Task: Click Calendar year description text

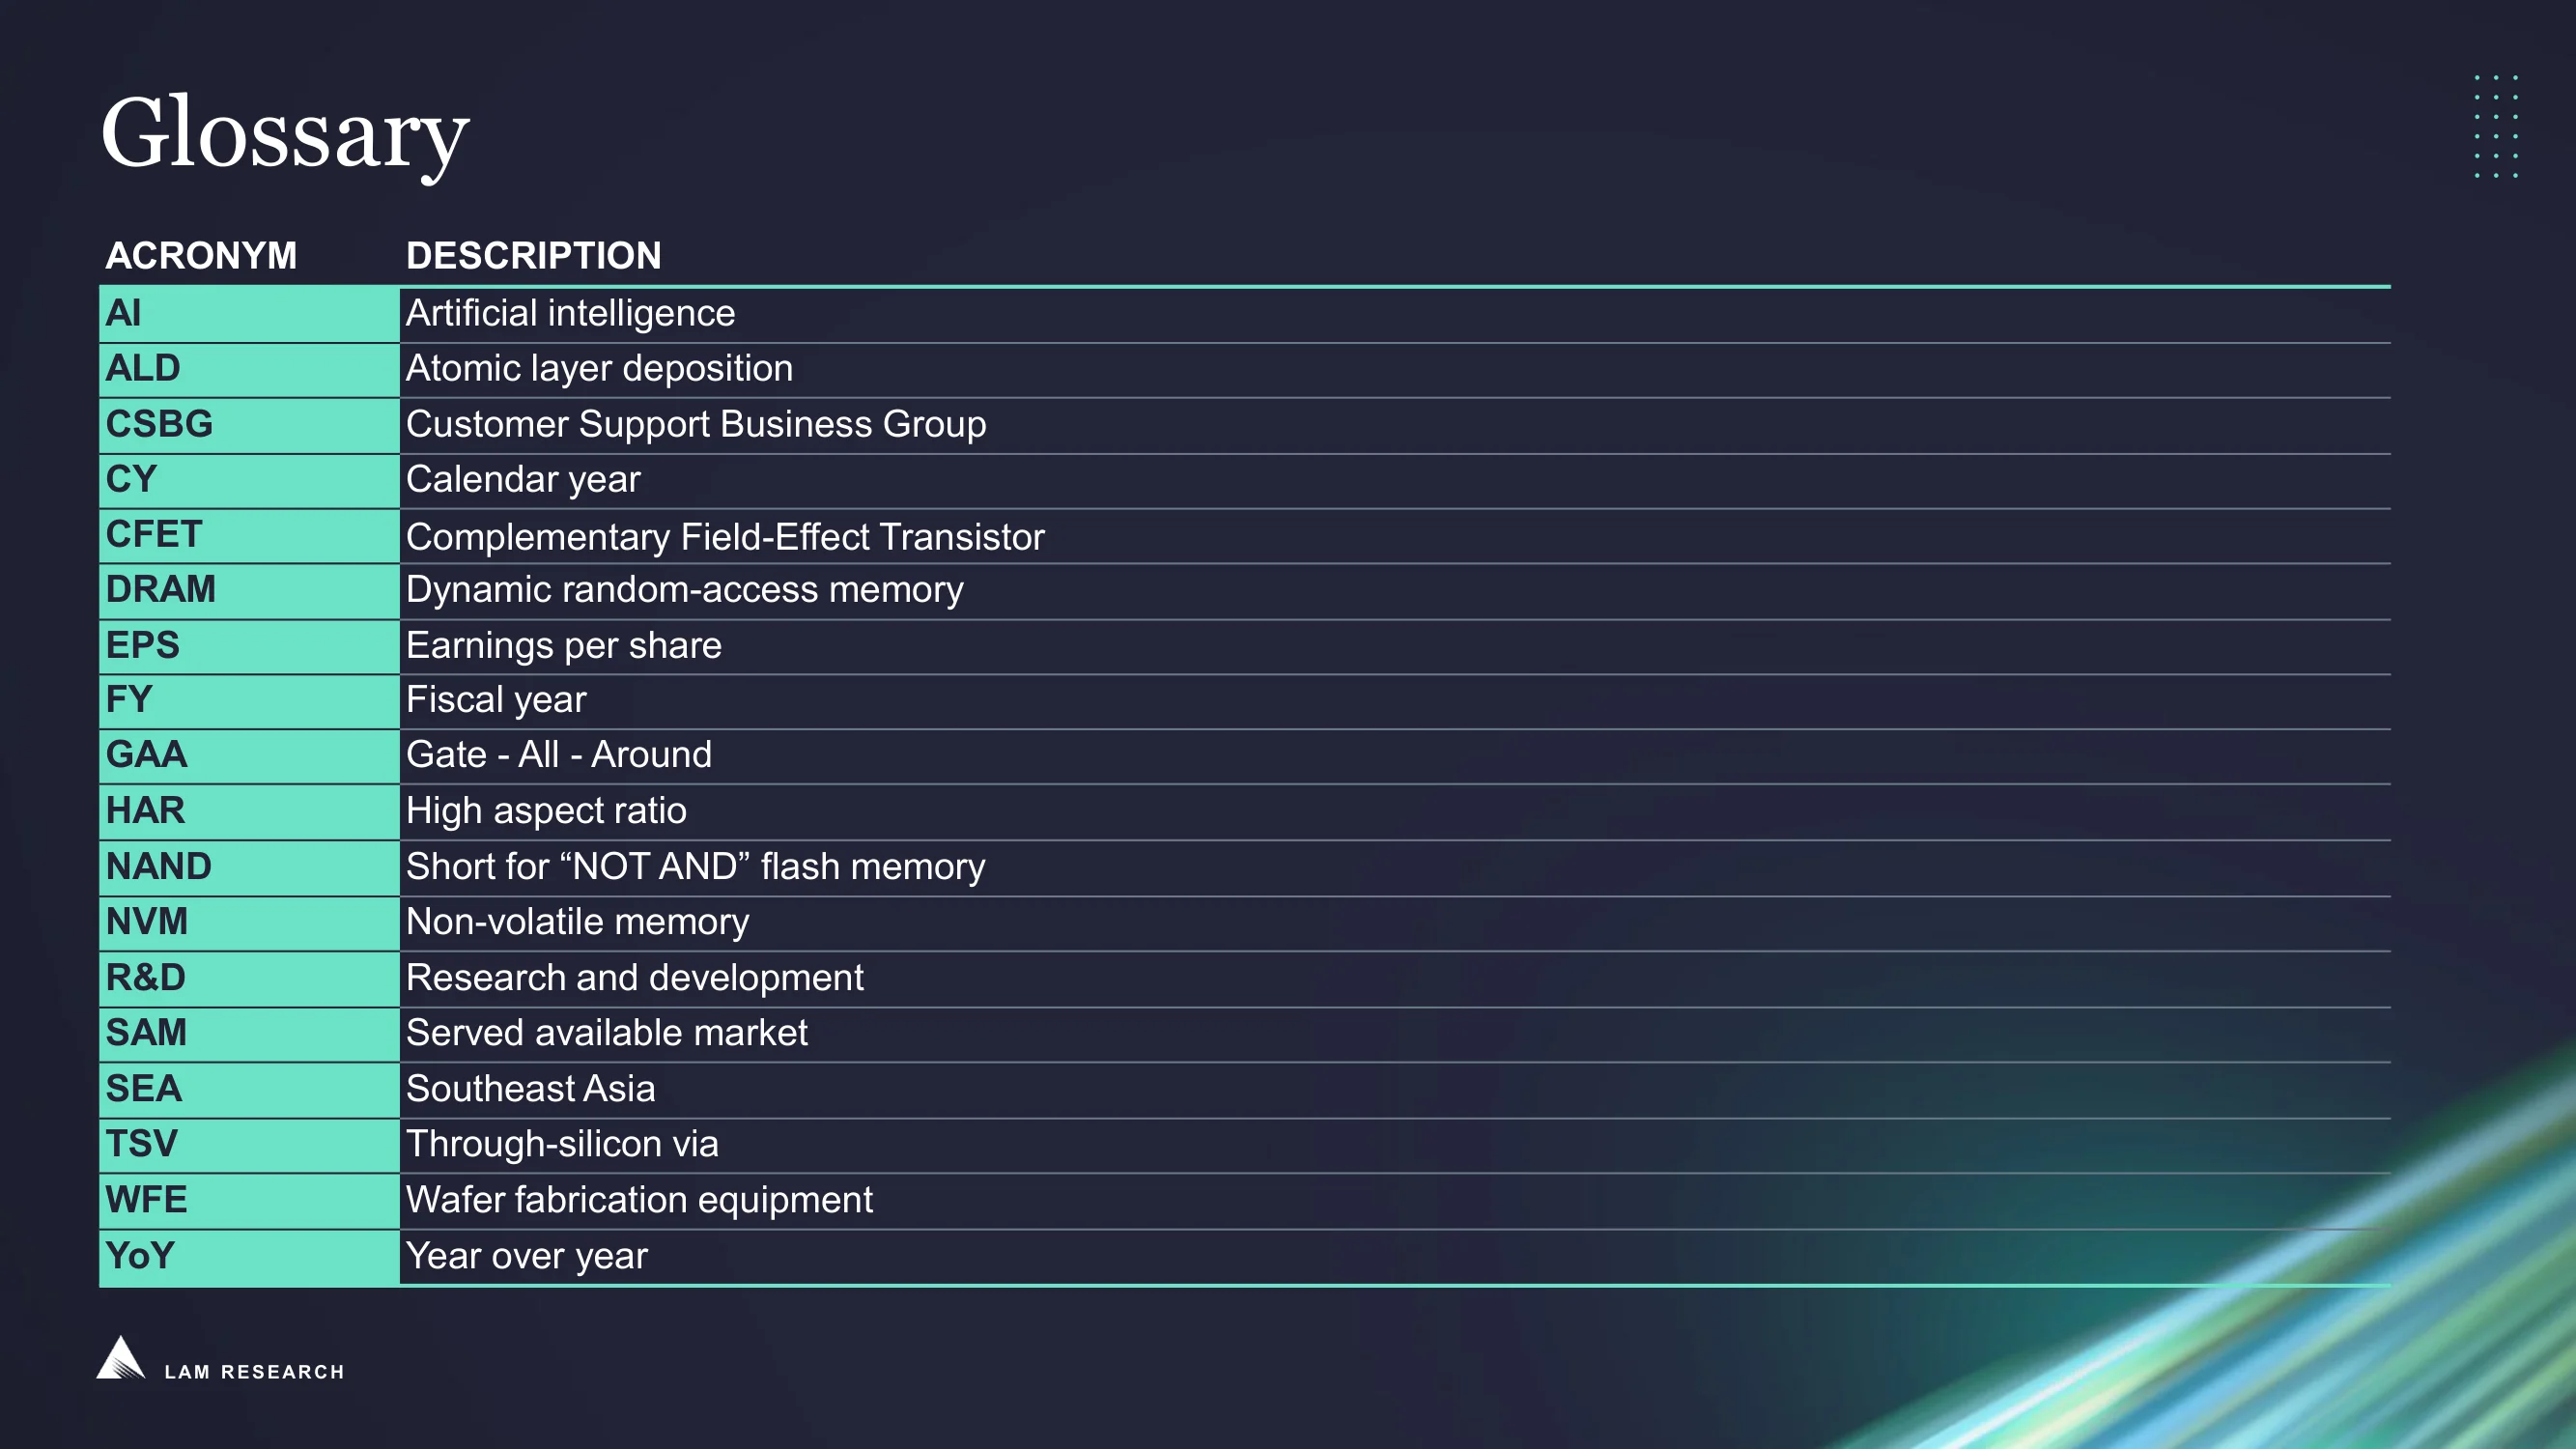Action: click(523, 480)
